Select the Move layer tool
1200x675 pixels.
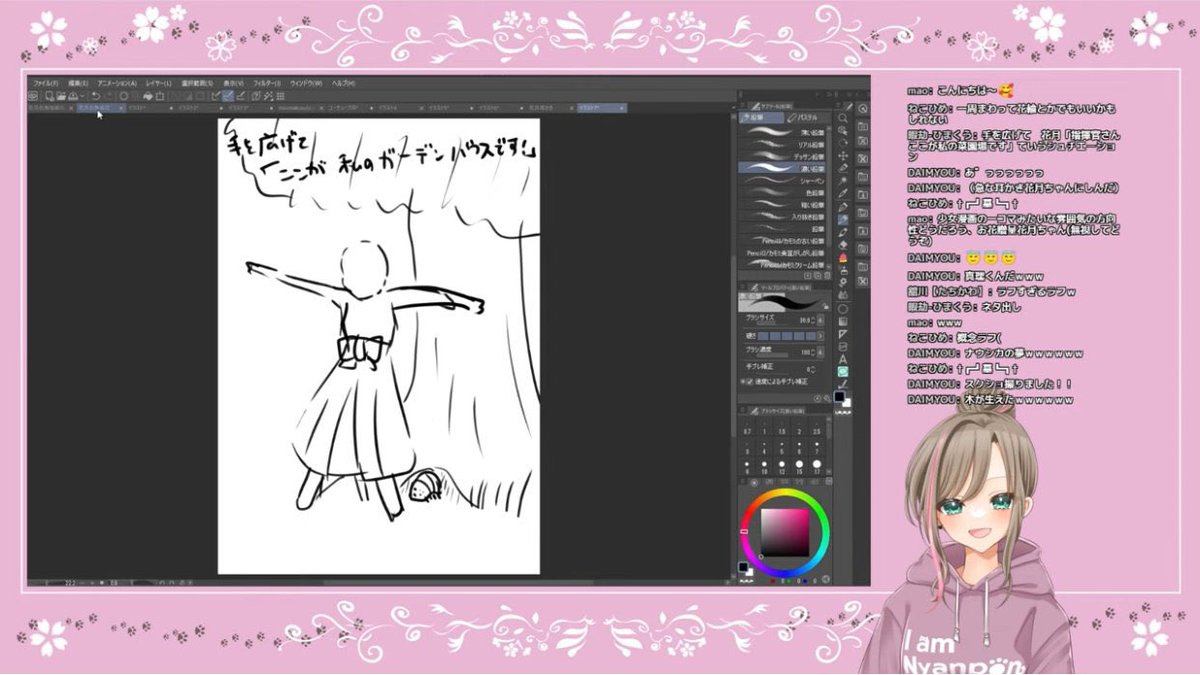(x=843, y=155)
